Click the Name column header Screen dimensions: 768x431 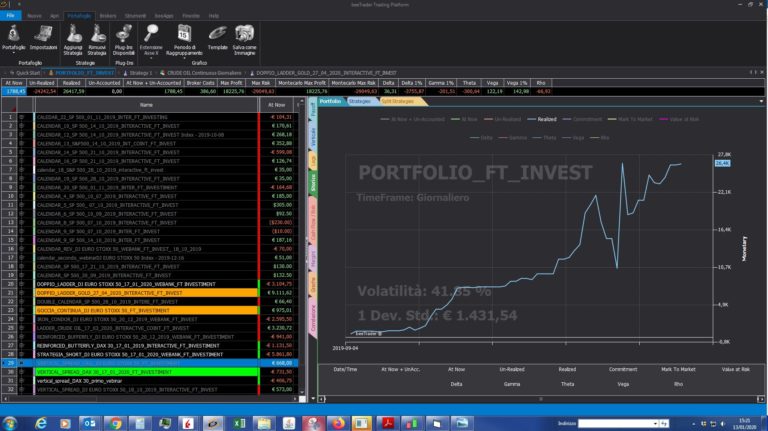(146, 105)
